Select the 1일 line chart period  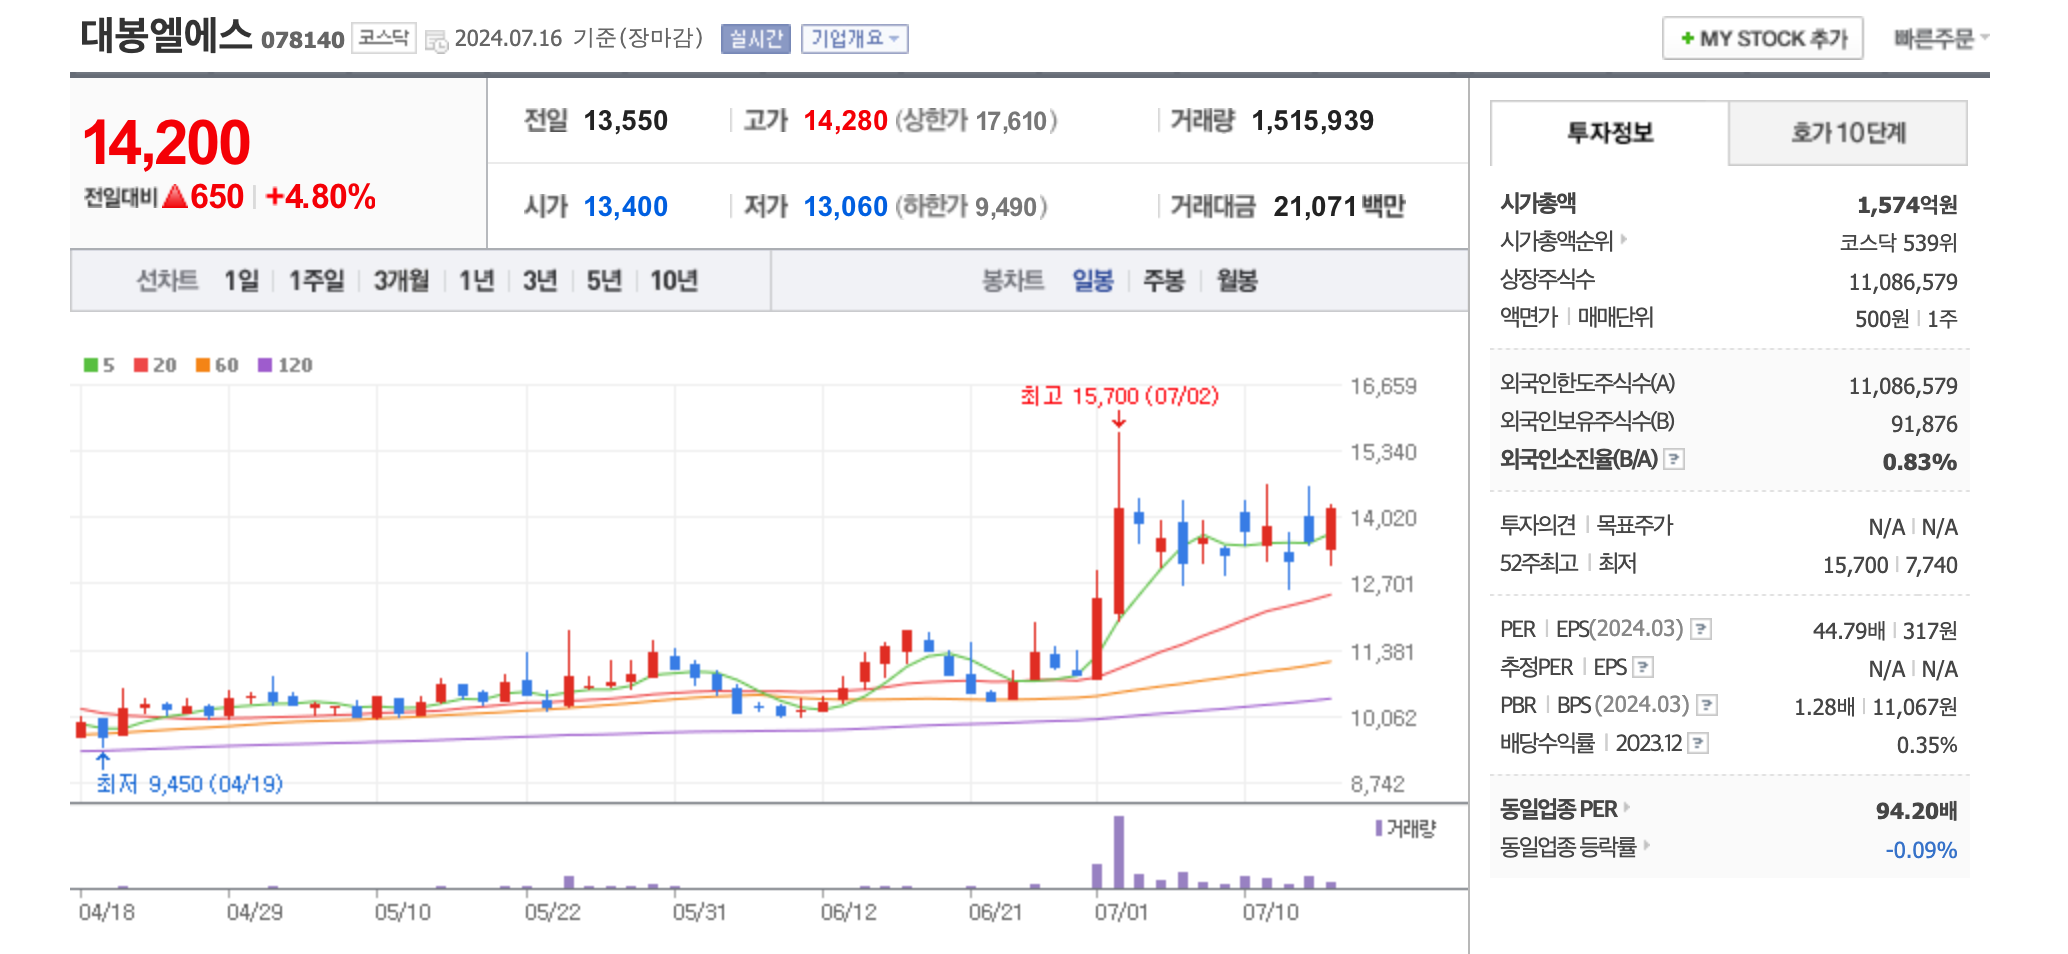pyautogui.click(x=241, y=281)
